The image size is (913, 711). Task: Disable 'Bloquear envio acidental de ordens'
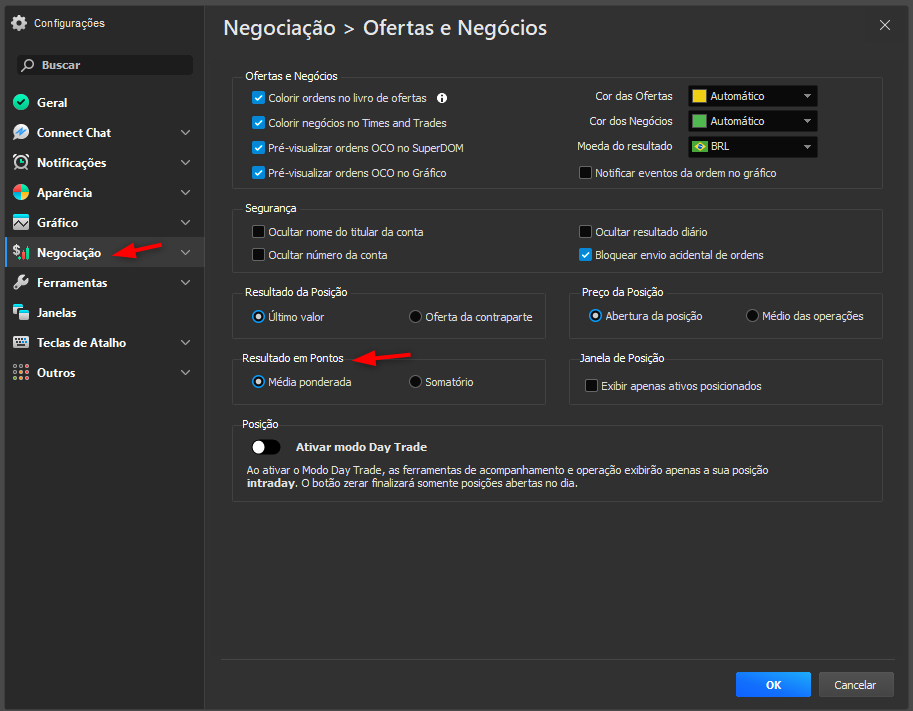pos(585,255)
